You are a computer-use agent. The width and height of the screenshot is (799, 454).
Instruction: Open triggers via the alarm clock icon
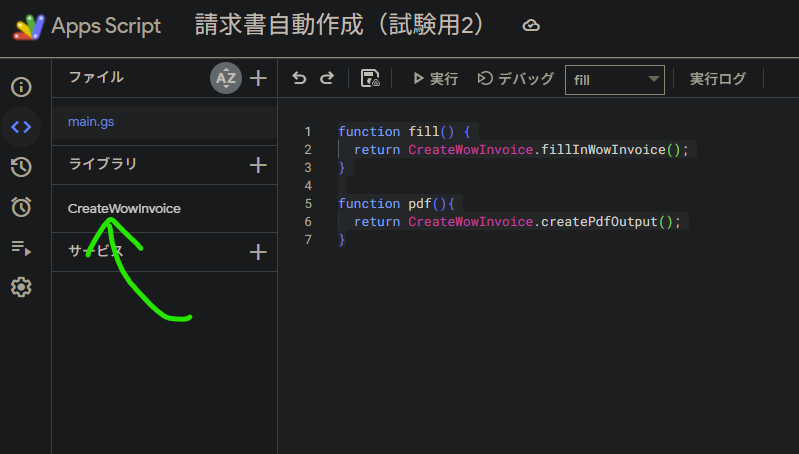point(21,207)
